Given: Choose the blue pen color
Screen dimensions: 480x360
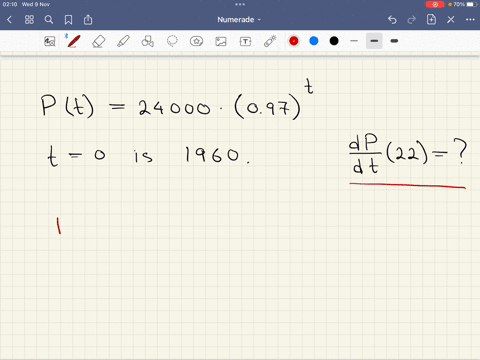Looking at the screenshot, I should tap(314, 41).
